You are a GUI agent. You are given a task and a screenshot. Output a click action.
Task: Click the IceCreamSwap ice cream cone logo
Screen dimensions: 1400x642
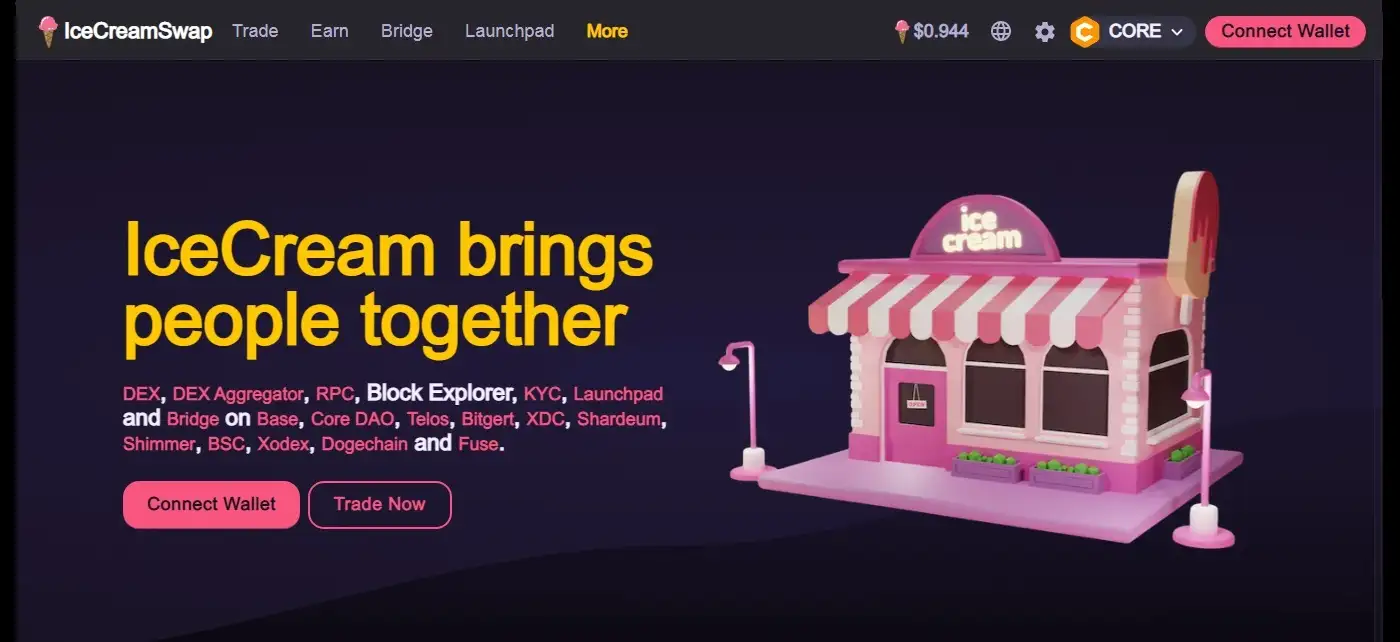(x=48, y=31)
